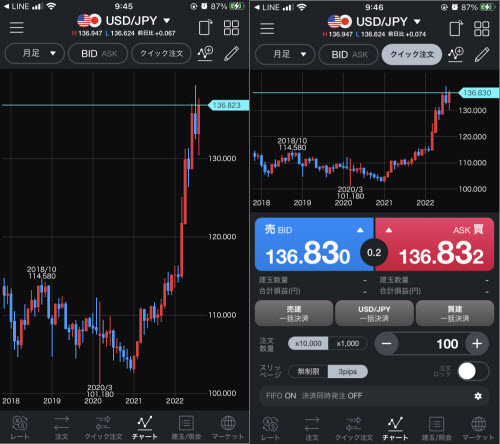Expand 月足 timeframe dropdown on left screen

click(x=34, y=53)
